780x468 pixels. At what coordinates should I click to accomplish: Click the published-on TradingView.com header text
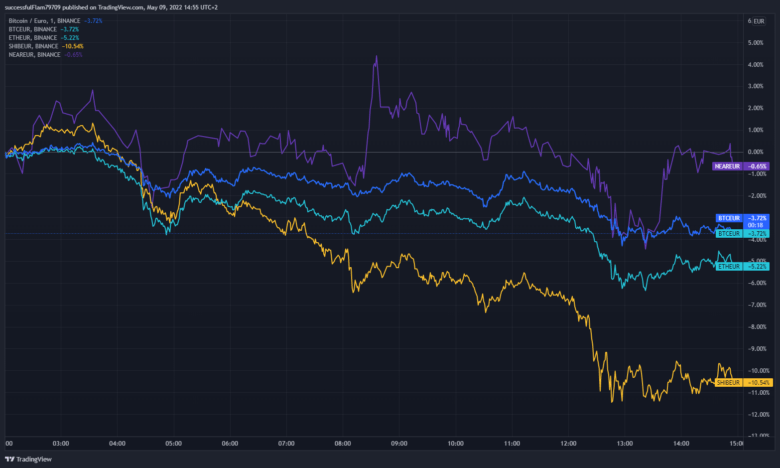click(111, 7)
